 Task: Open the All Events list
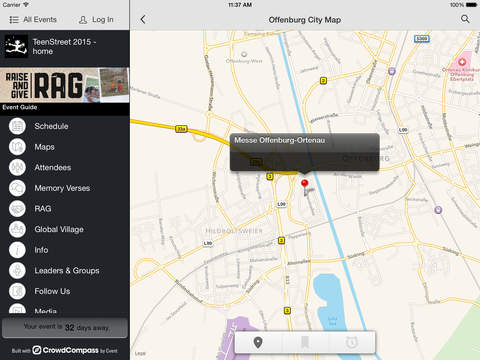pos(33,20)
